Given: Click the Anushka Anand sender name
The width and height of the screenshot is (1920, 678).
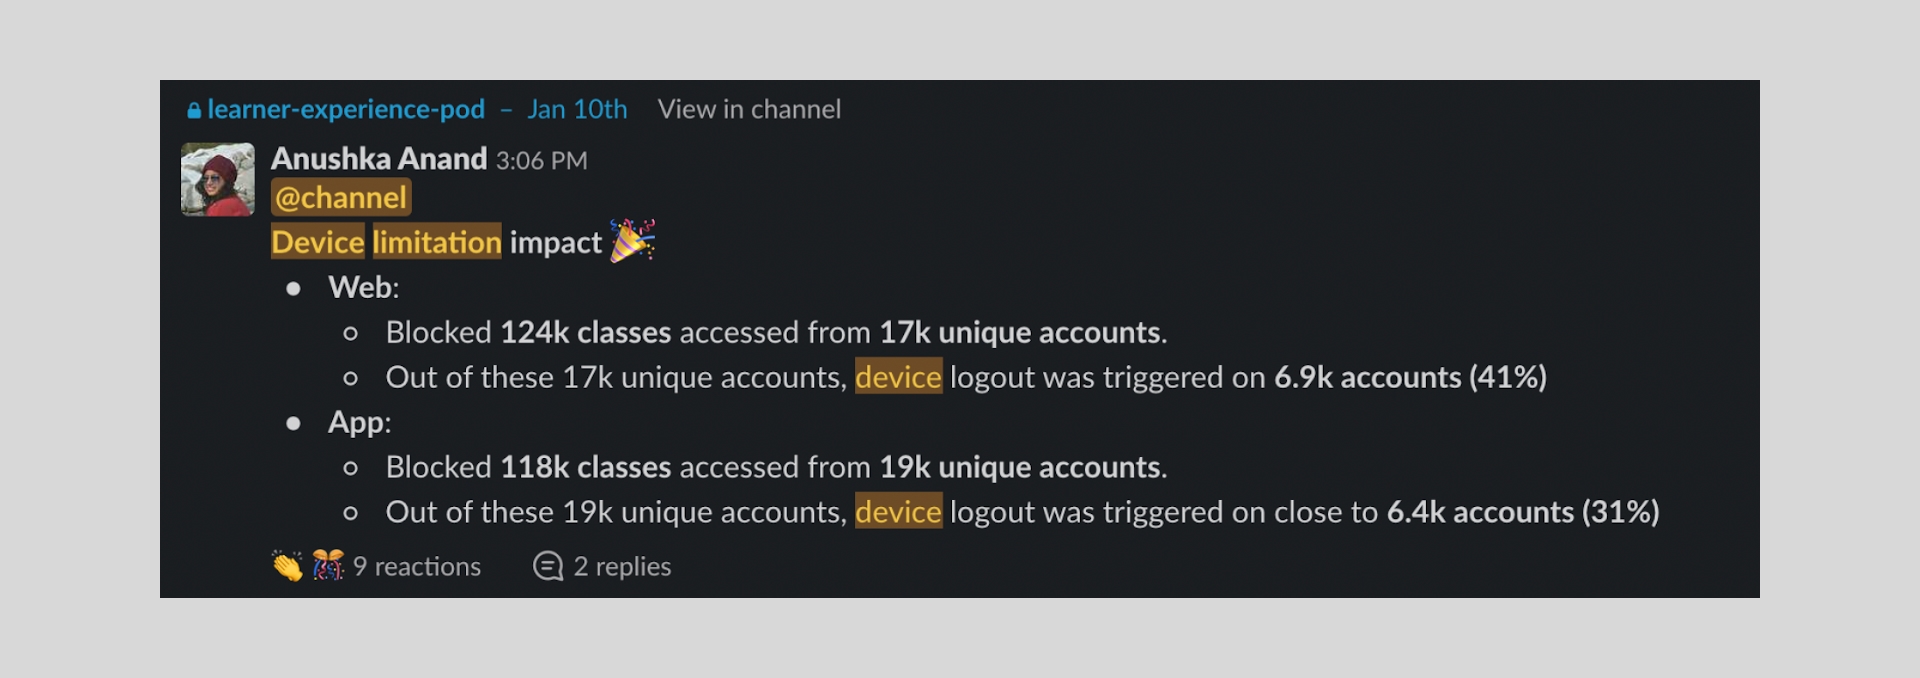Looking at the screenshot, I should pos(379,159).
